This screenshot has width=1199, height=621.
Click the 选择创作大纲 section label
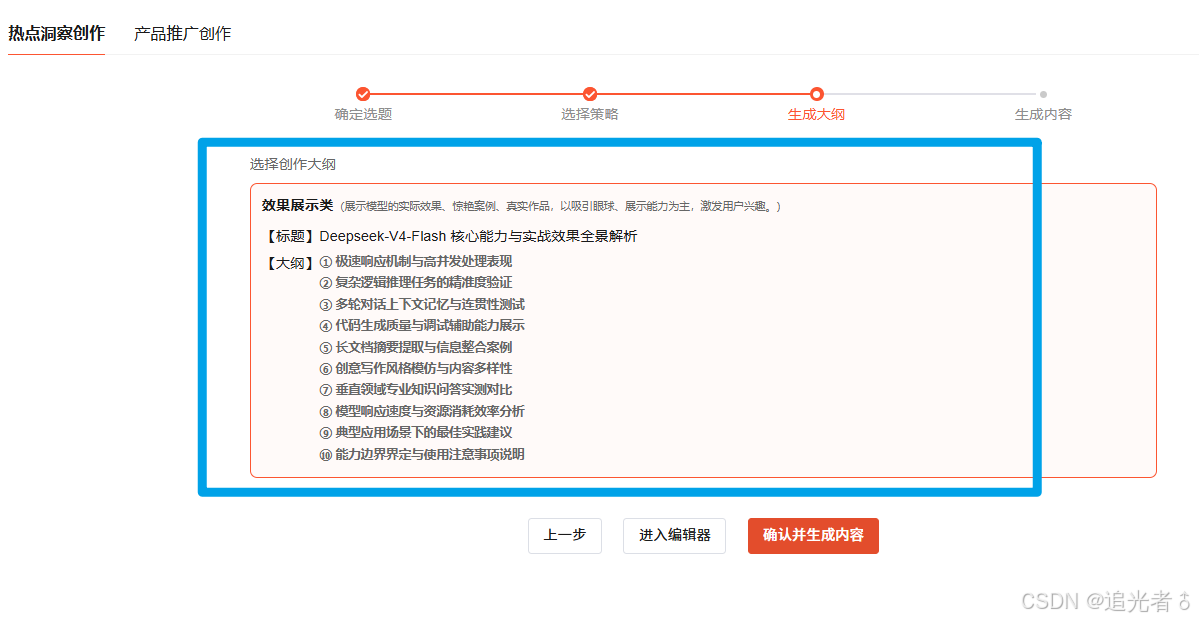[x=292, y=164]
